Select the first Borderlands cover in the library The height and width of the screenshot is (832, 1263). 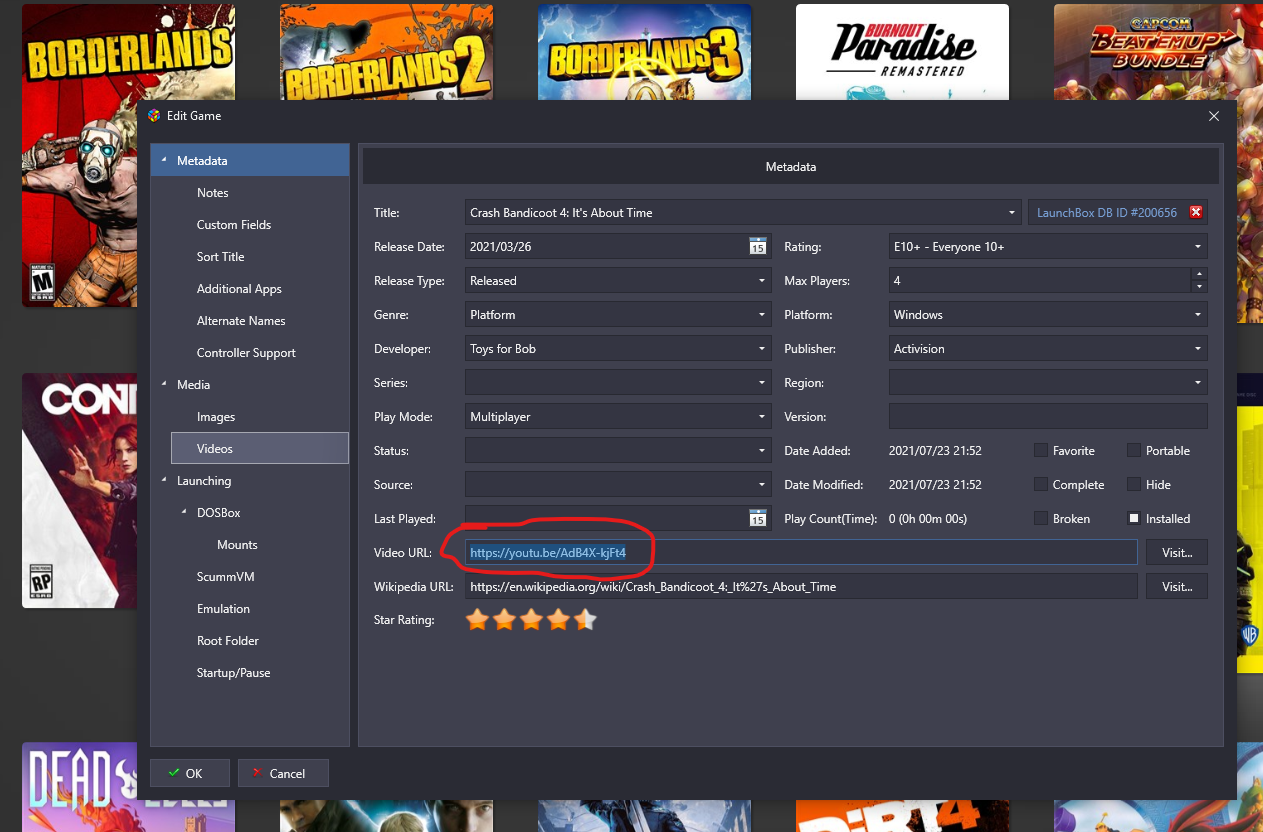coord(128,155)
